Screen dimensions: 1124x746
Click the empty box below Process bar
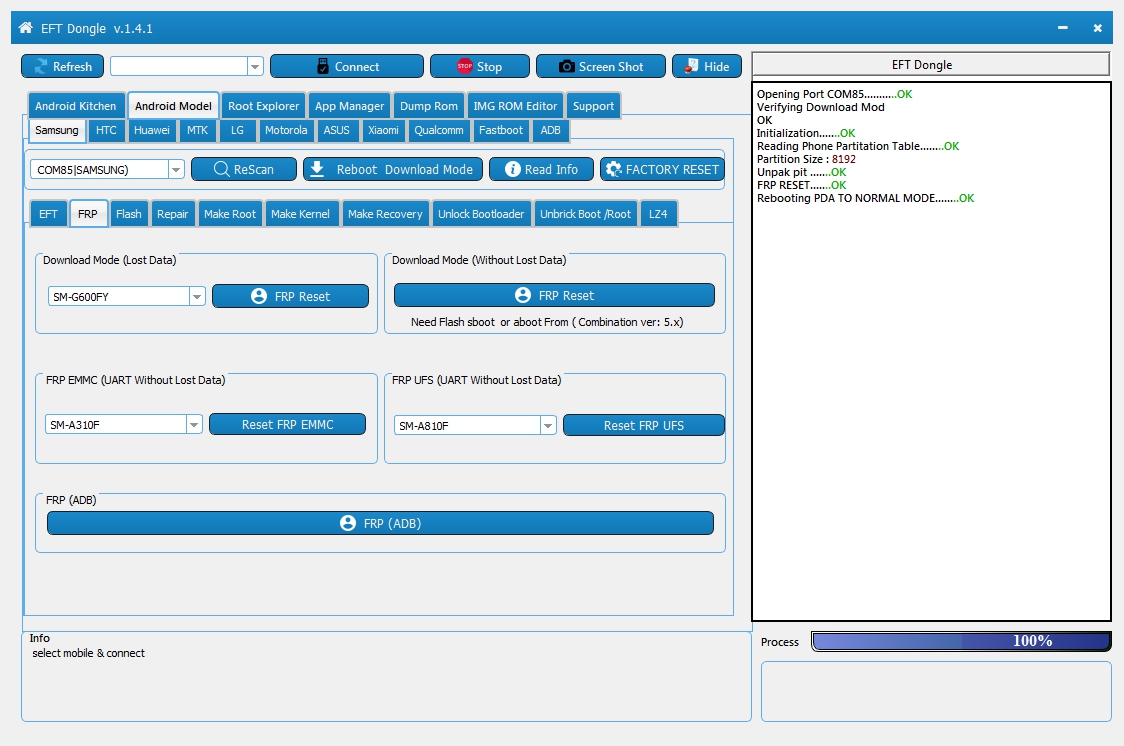(x=936, y=691)
